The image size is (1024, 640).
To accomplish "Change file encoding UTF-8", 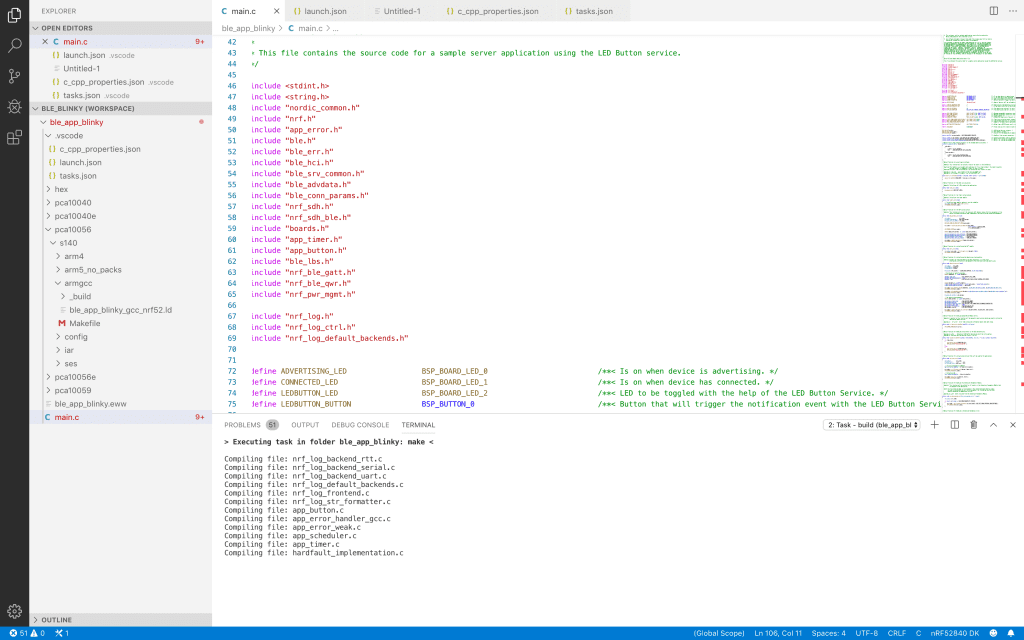I will click(867, 633).
